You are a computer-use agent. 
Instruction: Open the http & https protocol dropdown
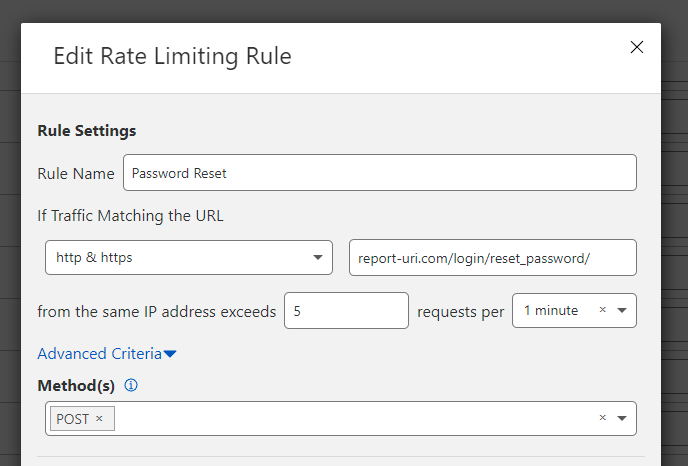click(188, 257)
